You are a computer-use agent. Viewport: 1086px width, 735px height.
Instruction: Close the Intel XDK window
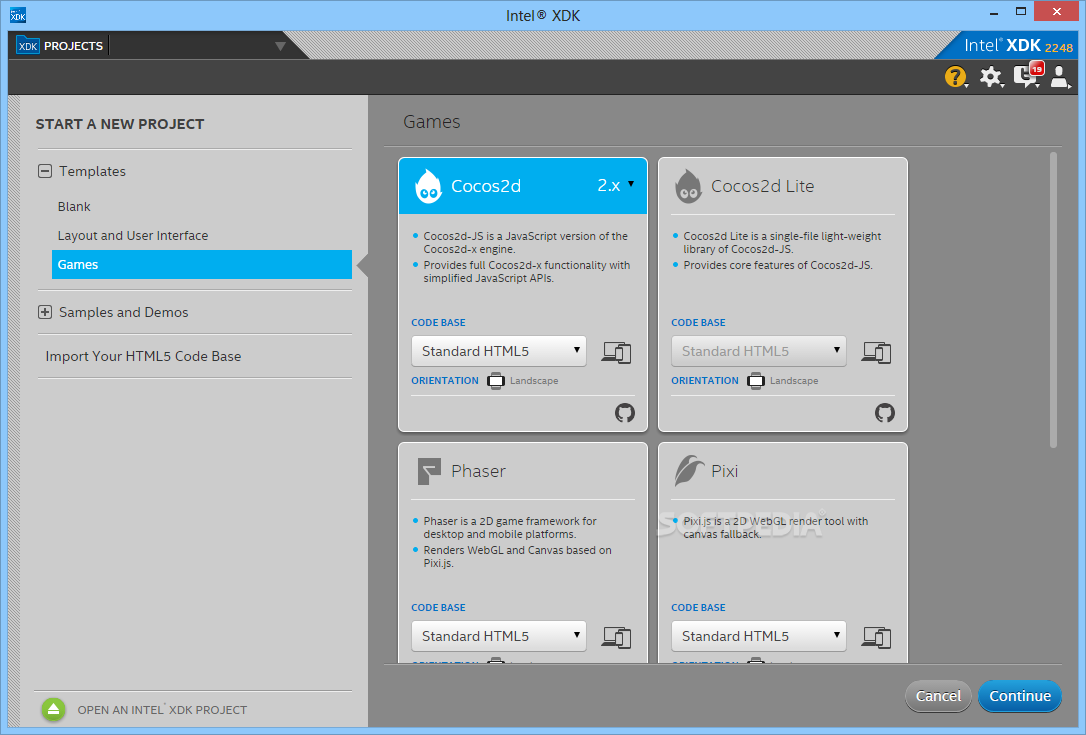(x=1056, y=12)
